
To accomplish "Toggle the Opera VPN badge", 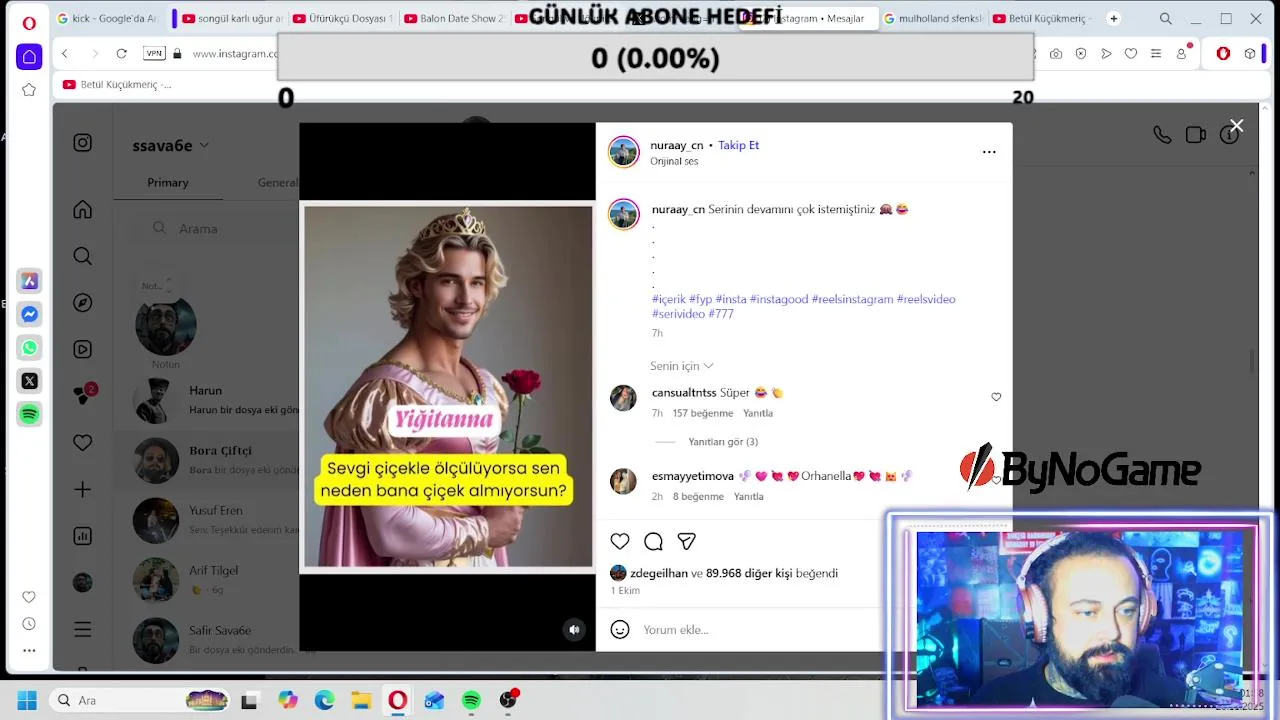I will tap(154, 54).
